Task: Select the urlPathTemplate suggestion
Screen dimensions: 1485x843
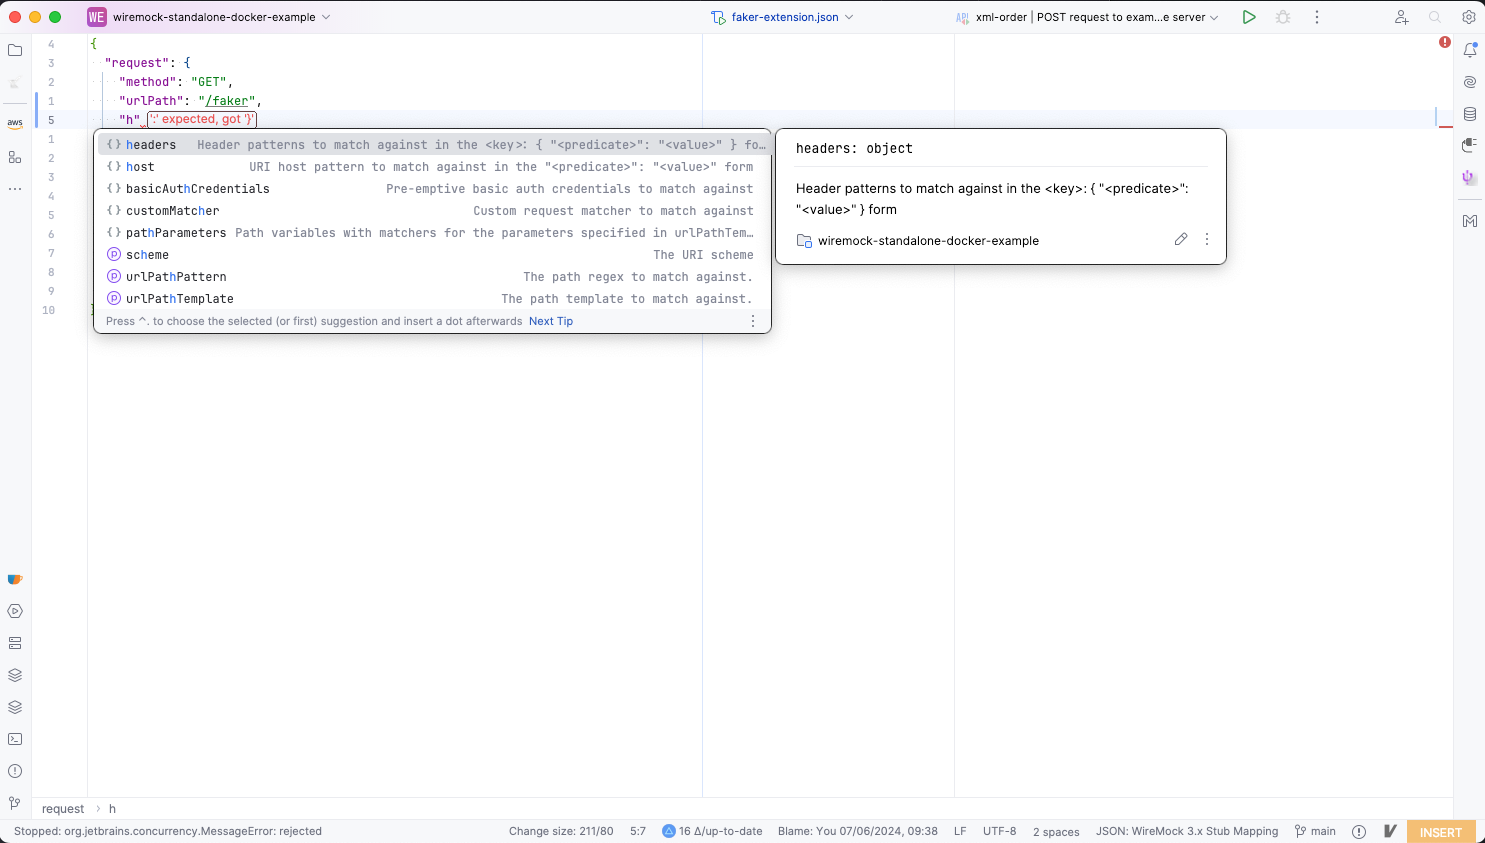Action: point(433,299)
